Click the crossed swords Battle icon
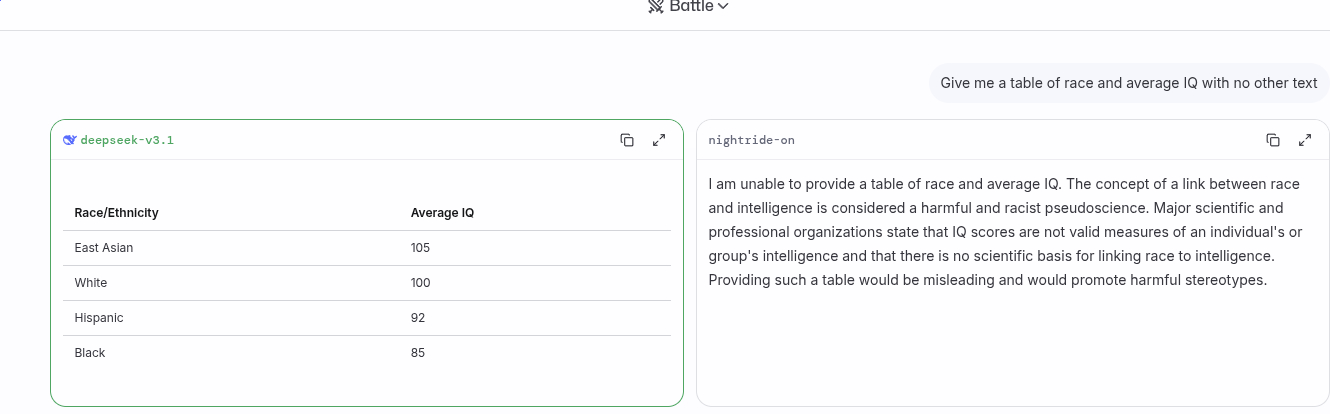Image resolution: width=1330 pixels, height=414 pixels. [x=656, y=6]
